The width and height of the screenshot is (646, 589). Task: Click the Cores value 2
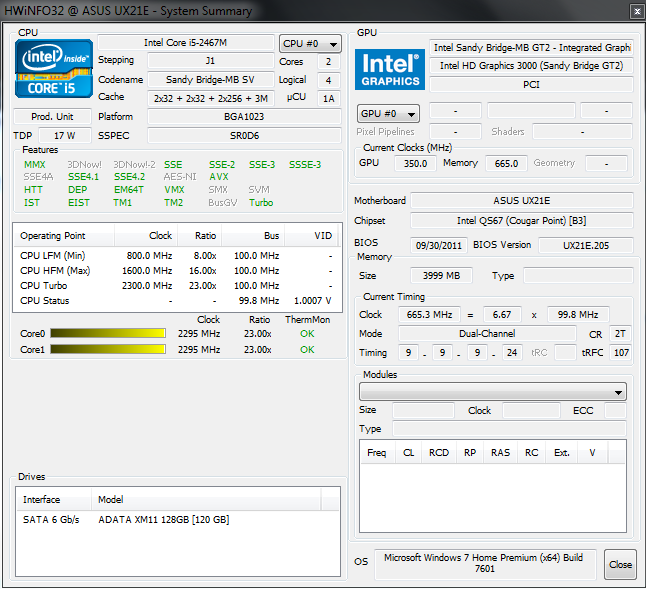(328, 62)
